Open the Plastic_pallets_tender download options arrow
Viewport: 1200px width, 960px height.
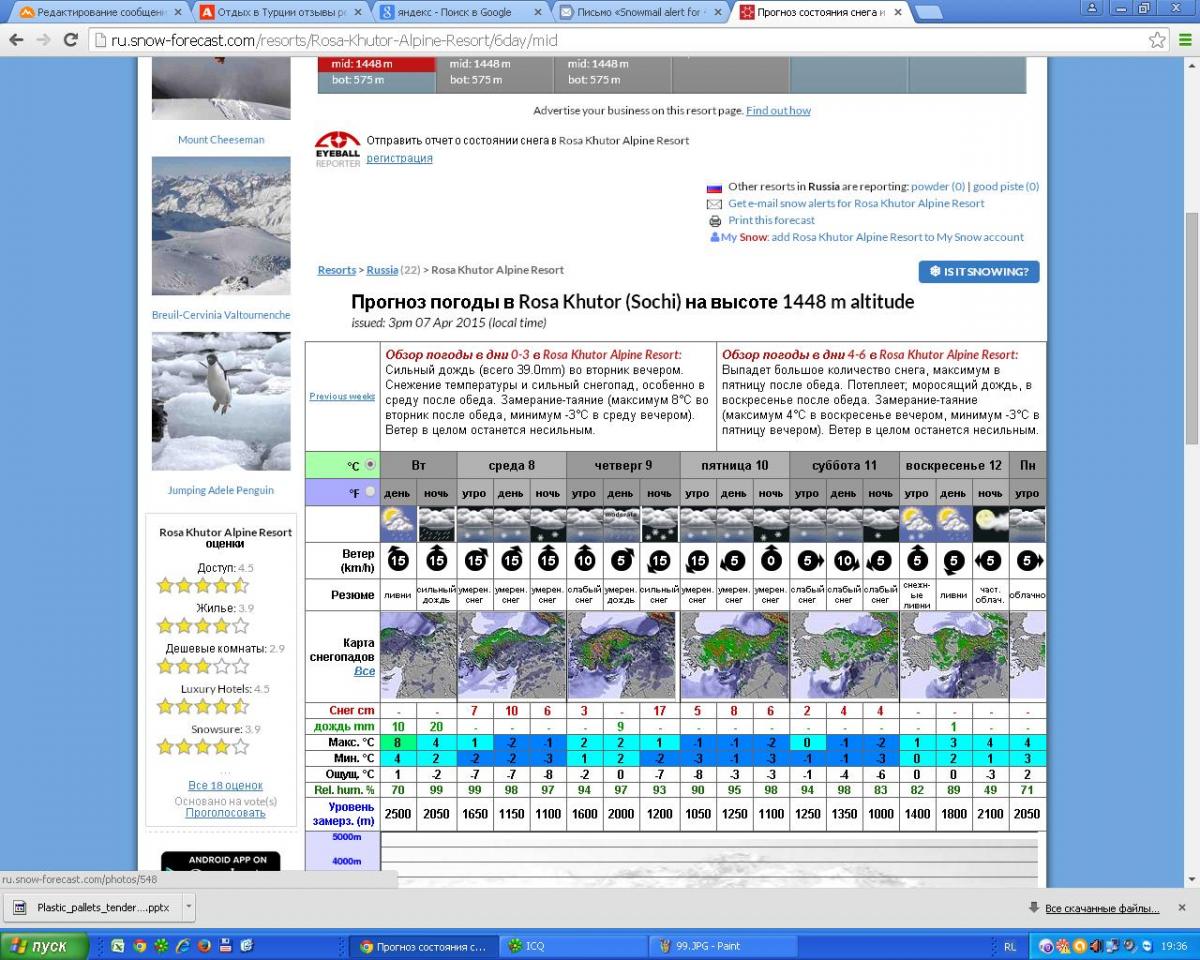tap(189, 908)
